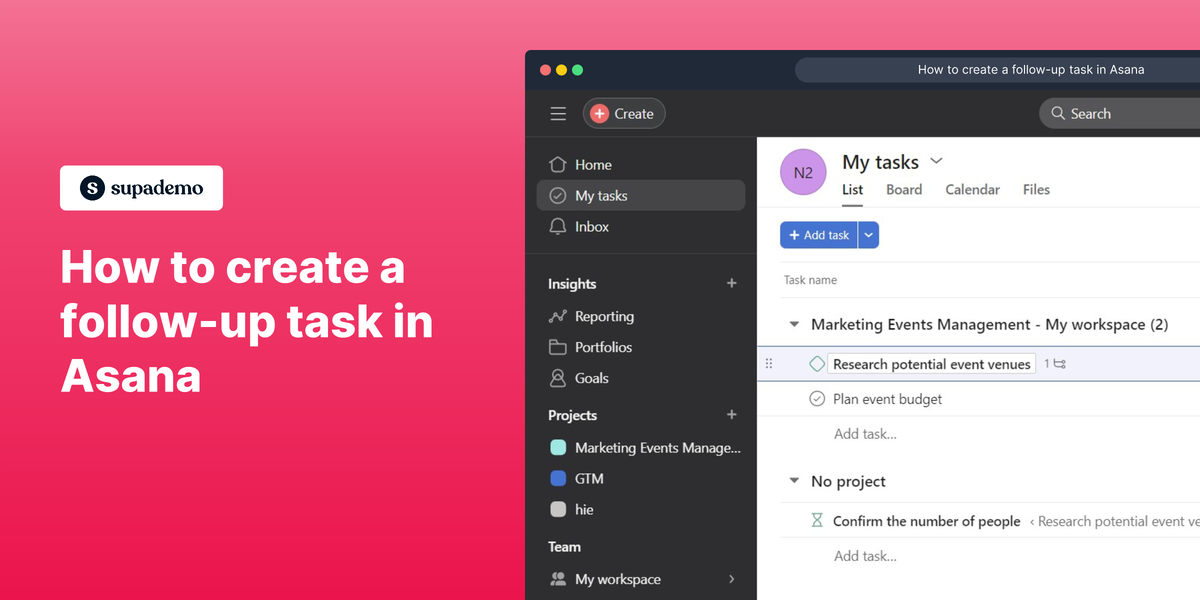Click the Home icon in the sidebar
Viewport: 1200px width, 600px height.
[559, 164]
